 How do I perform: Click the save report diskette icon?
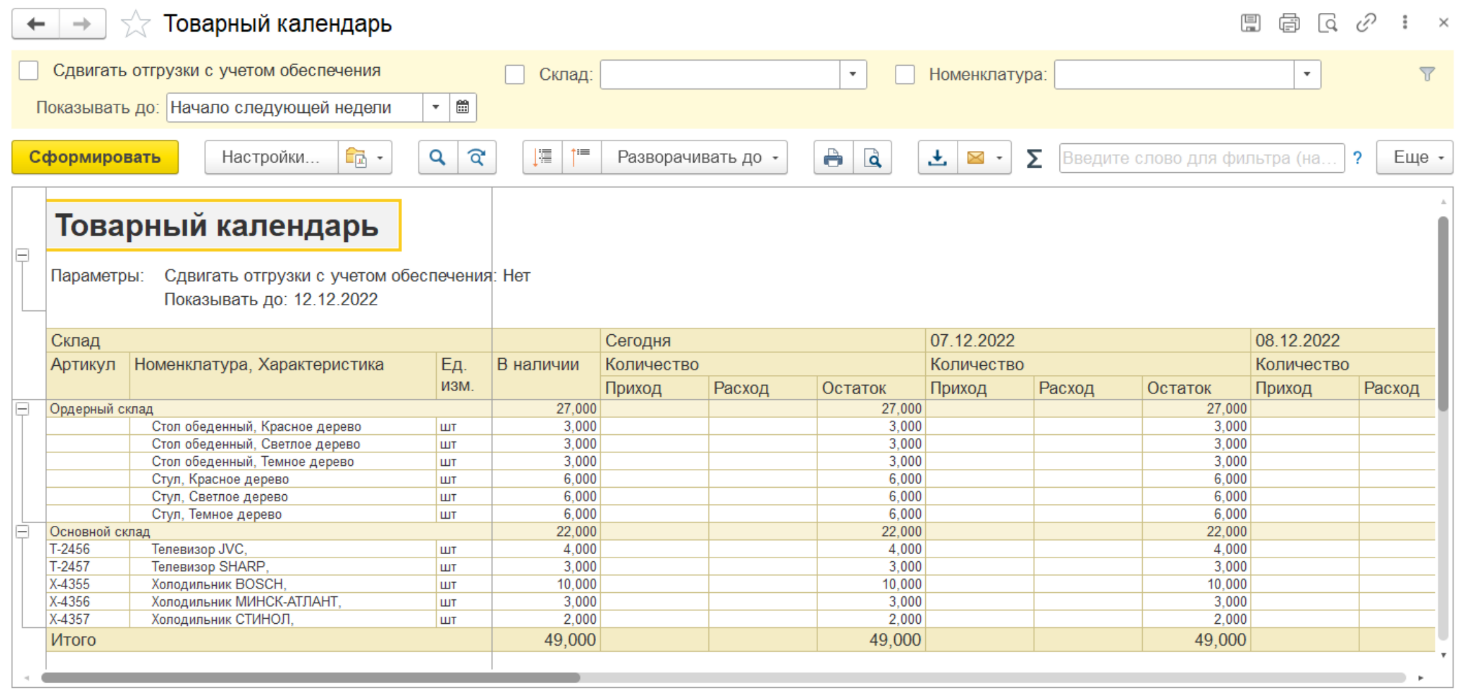(1250, 24)
